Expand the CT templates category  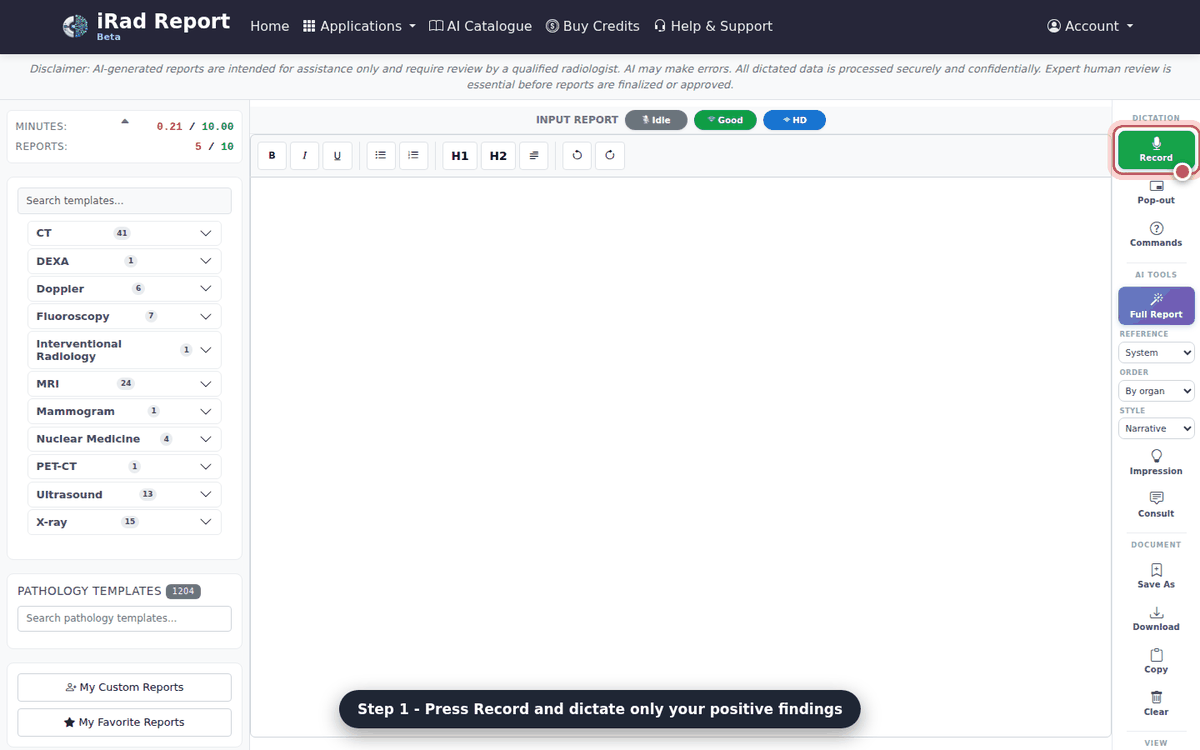(124, 233)
